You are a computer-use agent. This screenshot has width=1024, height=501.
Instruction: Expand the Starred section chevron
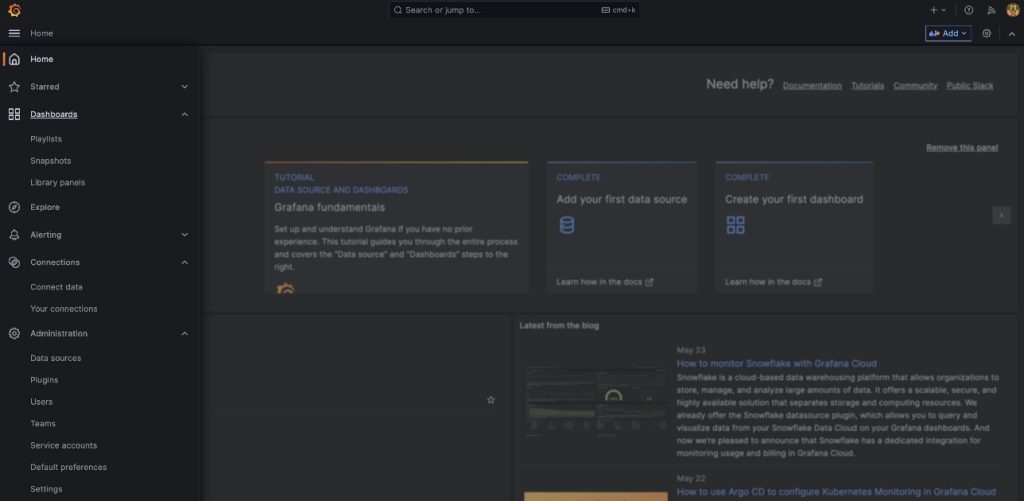click(x=185, y=86)
